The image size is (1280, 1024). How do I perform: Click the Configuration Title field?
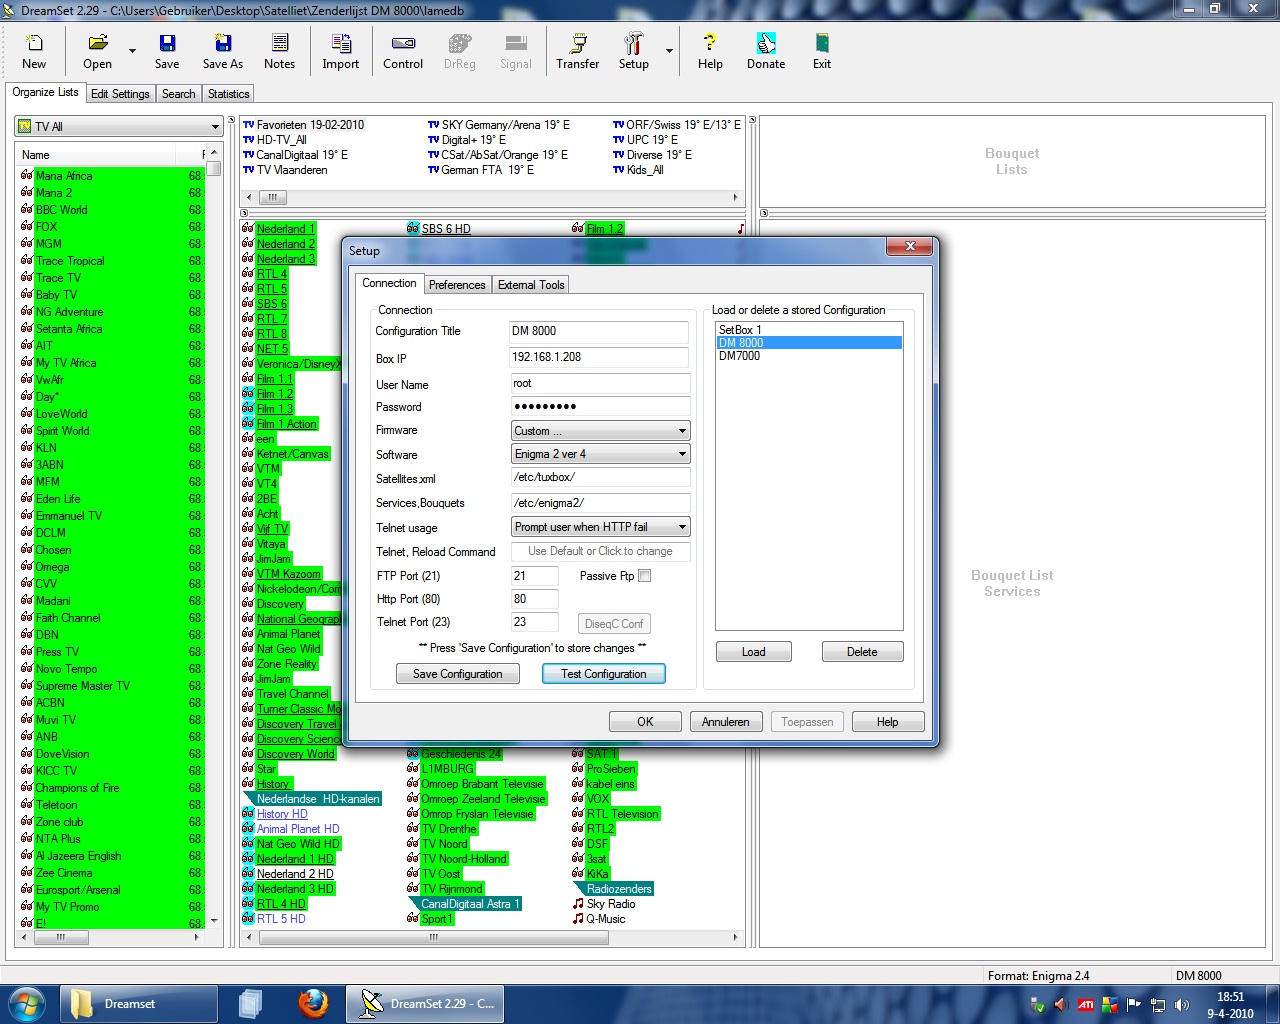click(599, 332)
